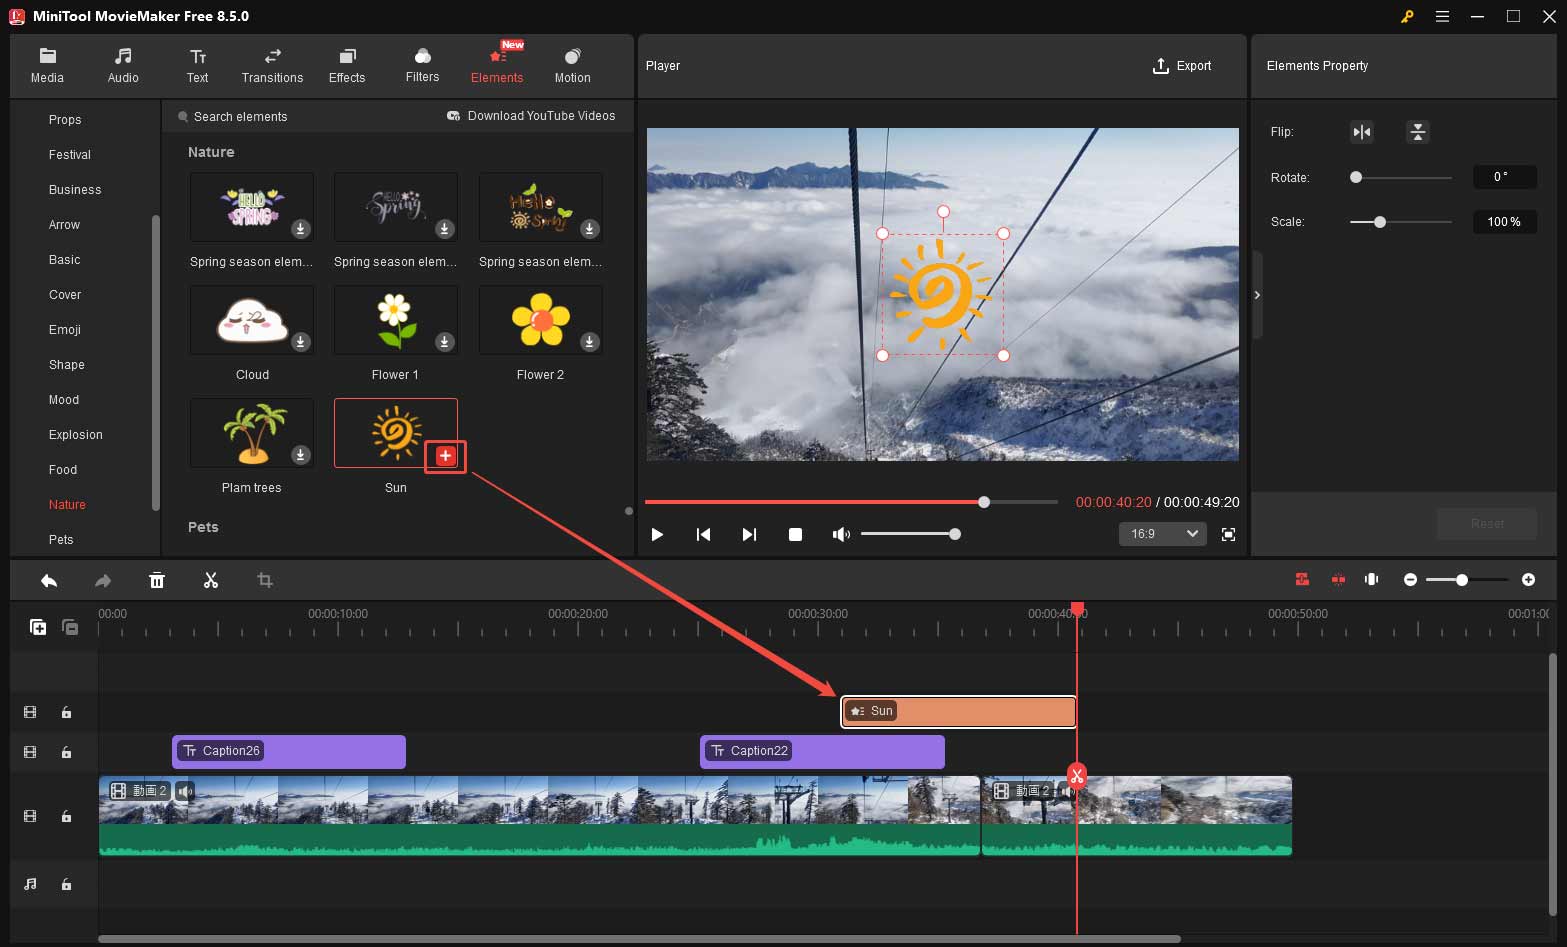Open the Effects panel

point(346,65)
